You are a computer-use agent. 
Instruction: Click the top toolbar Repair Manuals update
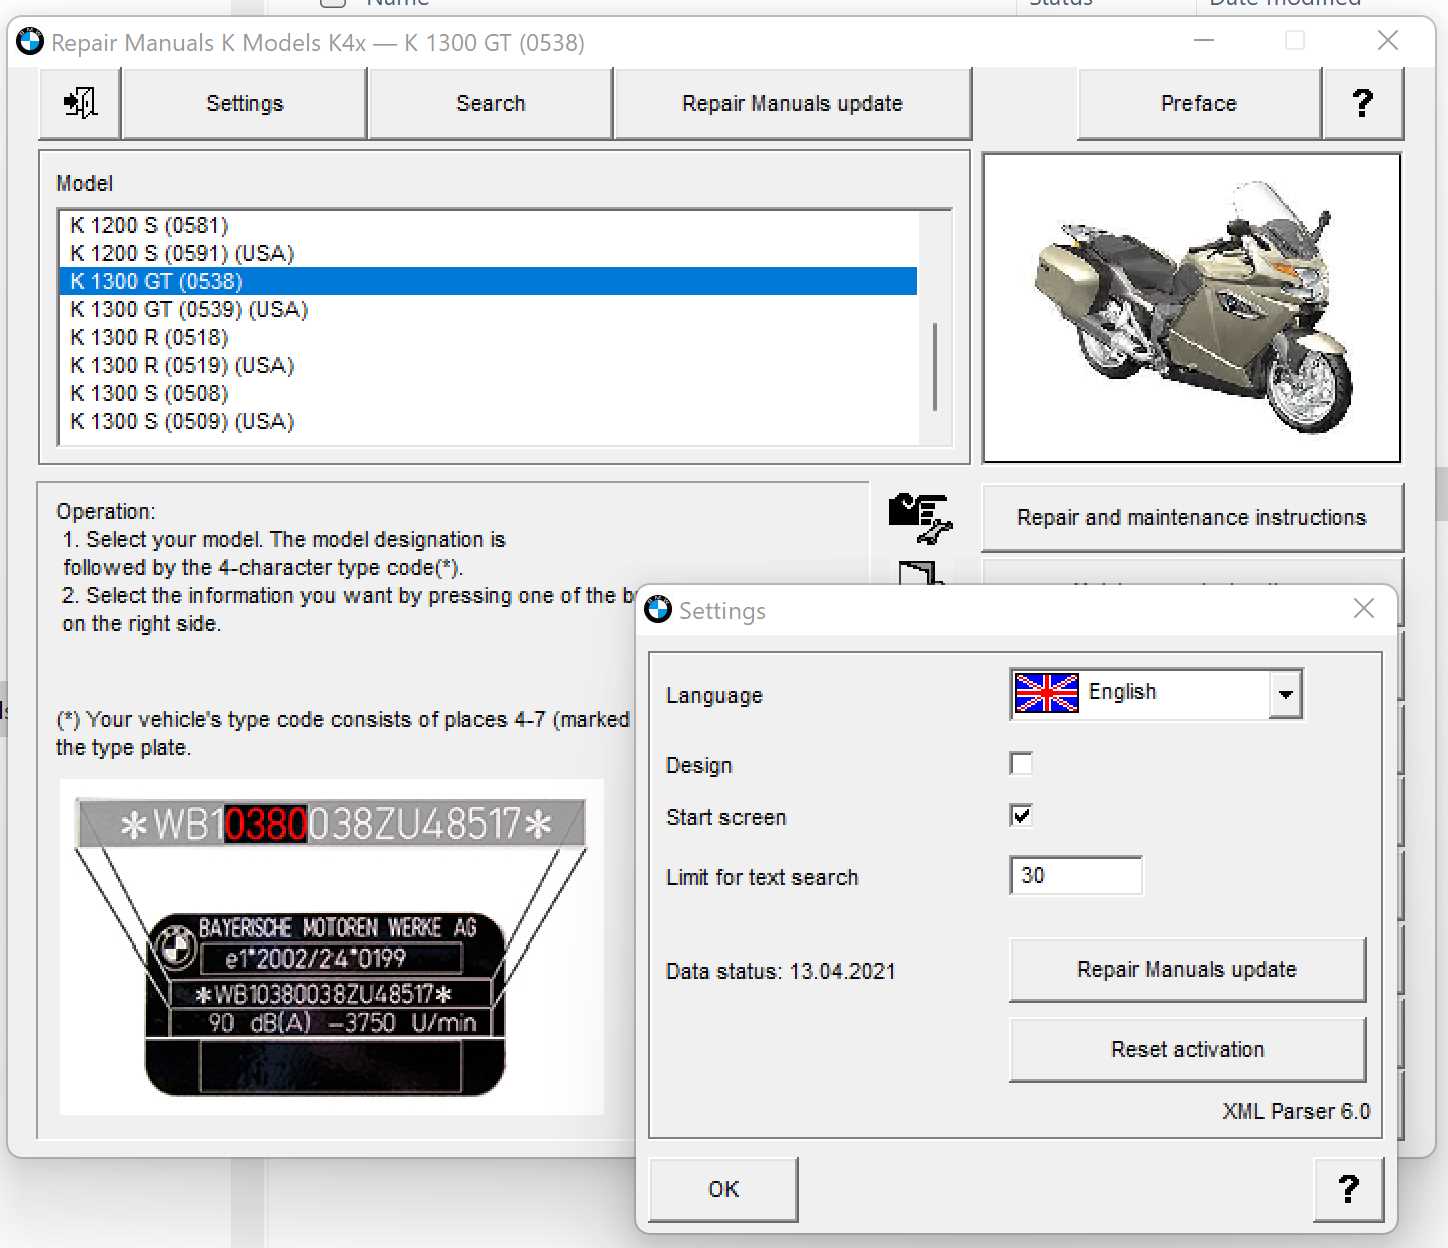click(792, 103)
